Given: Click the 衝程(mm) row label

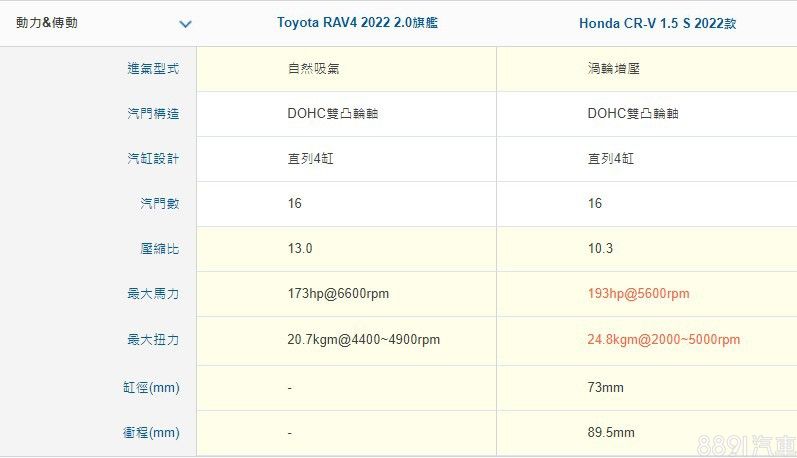Looking at the screenshot, I should click(x=153, y=433).
